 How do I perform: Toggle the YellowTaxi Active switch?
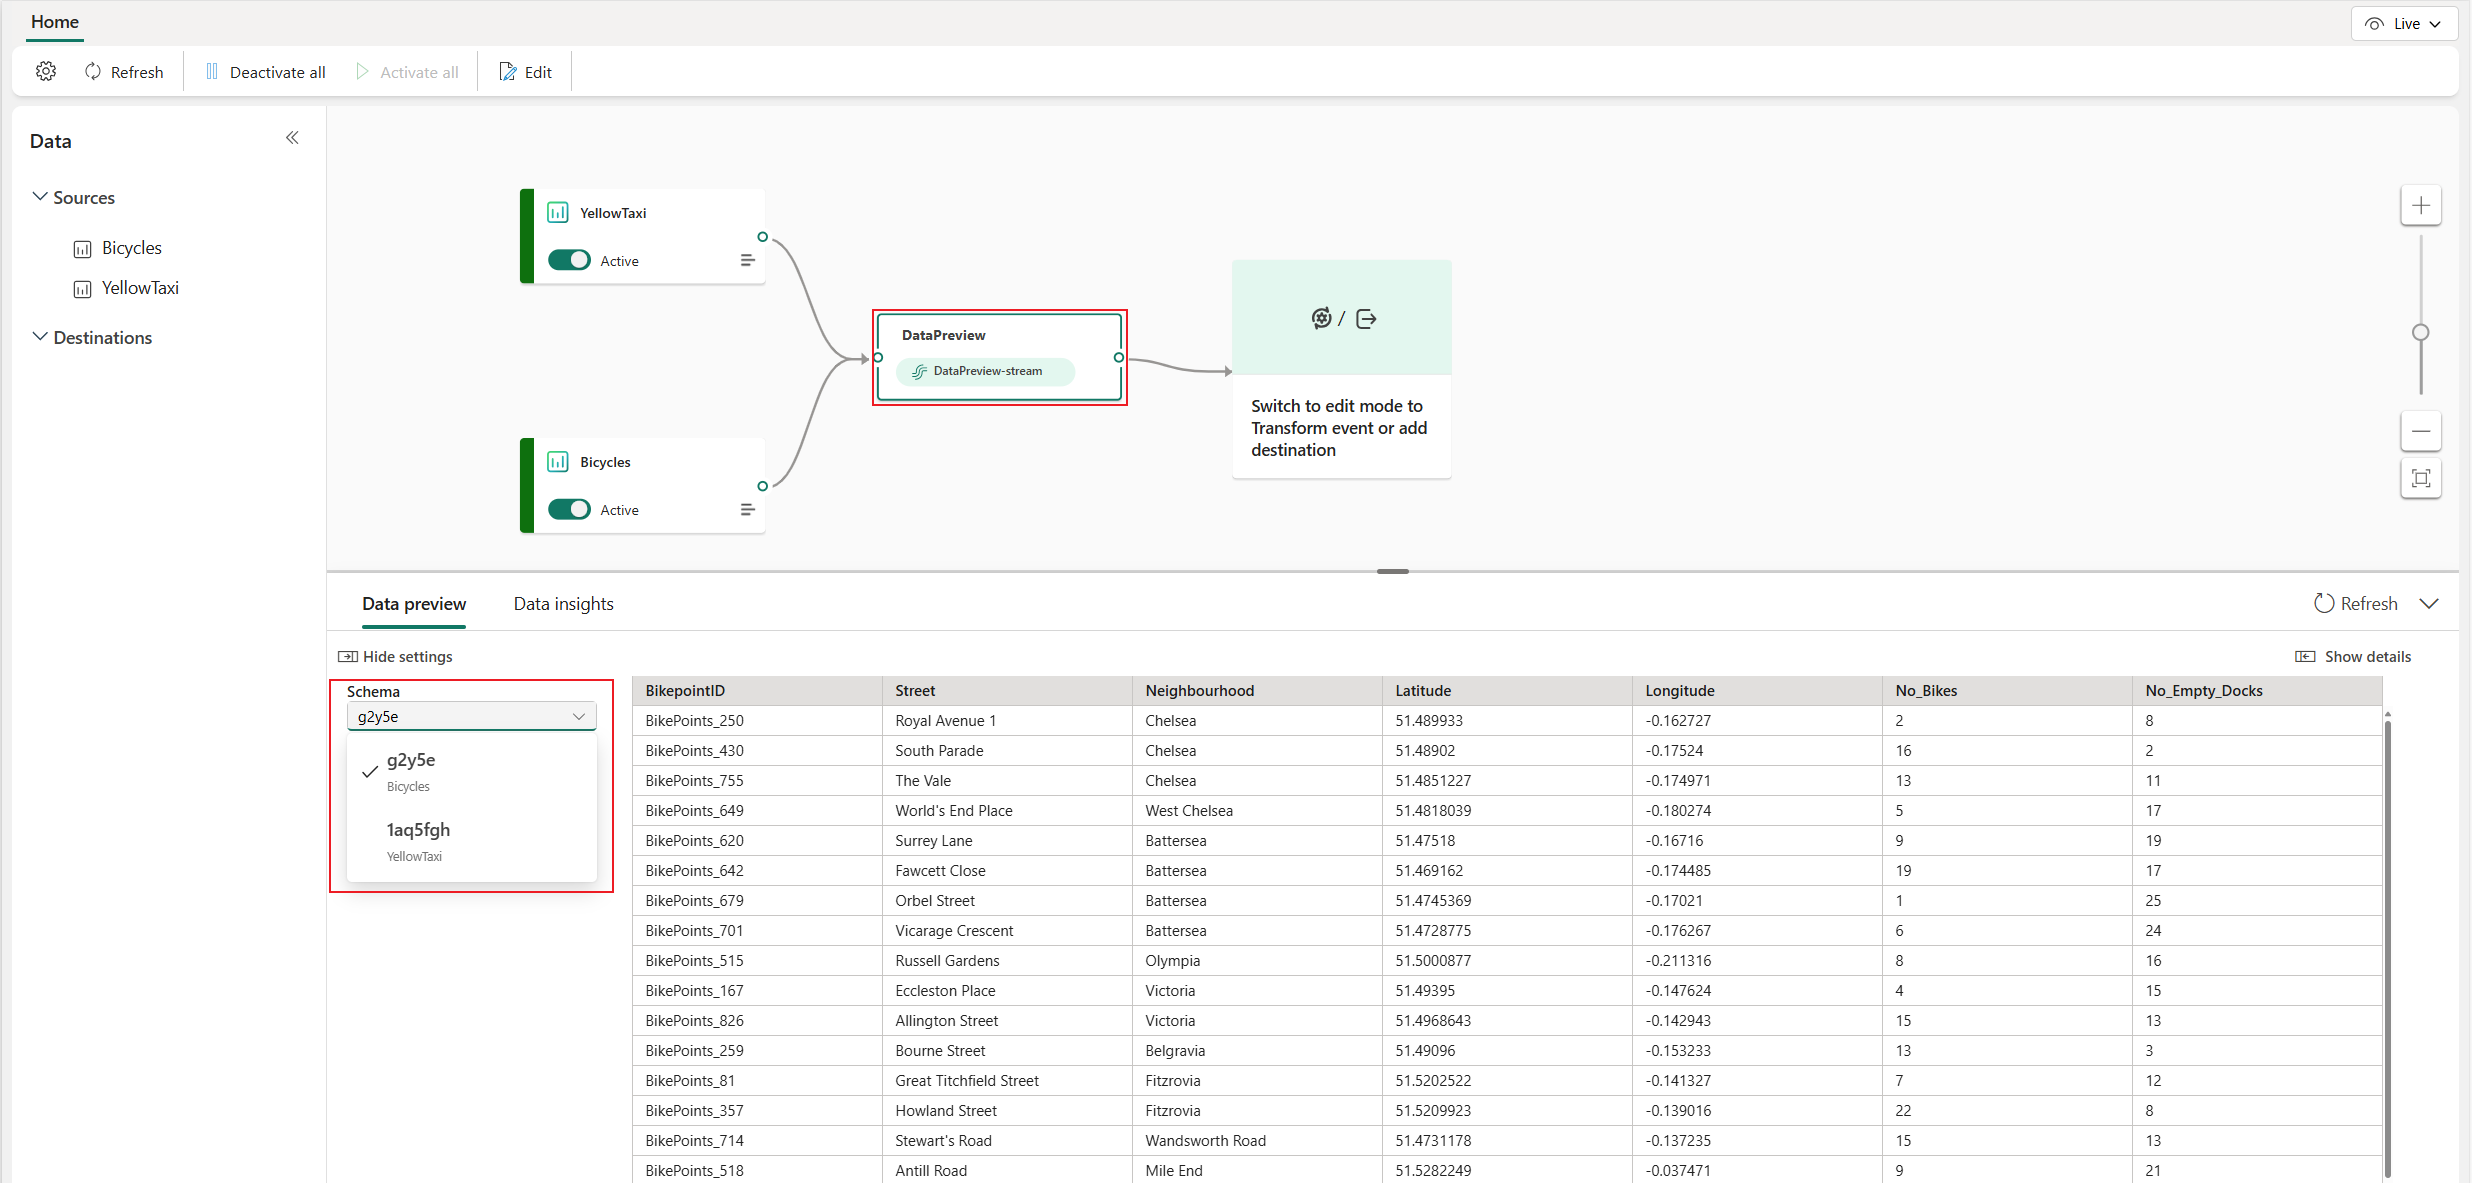tap(569, 260)
